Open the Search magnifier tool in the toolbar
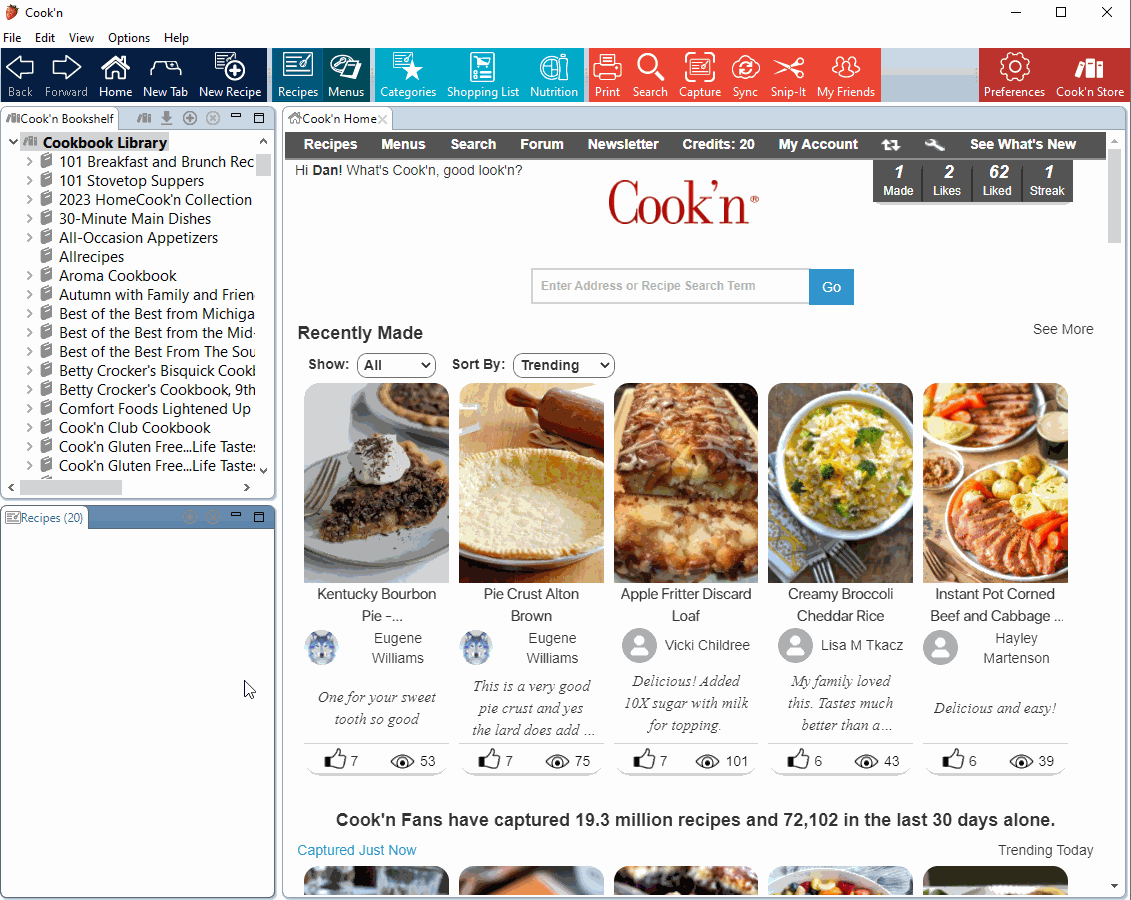 coord(650,75)
